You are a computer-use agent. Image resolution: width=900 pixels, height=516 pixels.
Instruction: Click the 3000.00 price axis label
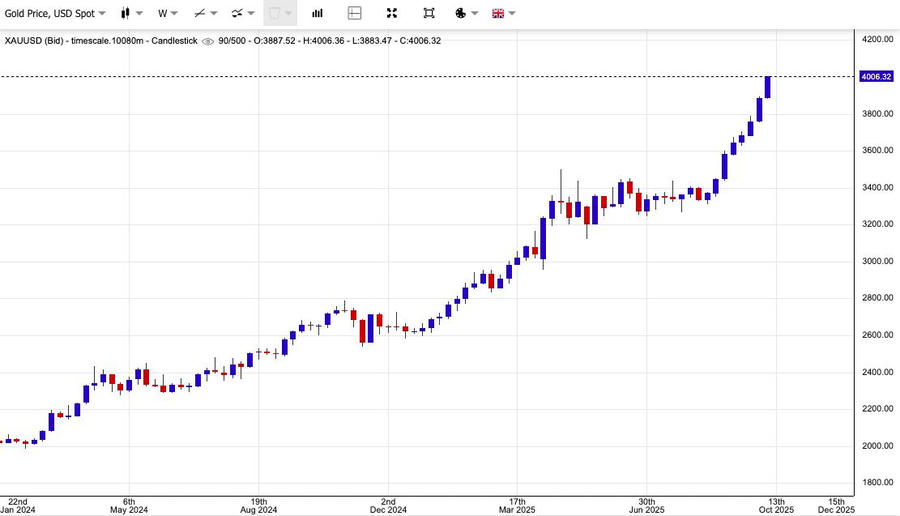click(x=877, y=261)
